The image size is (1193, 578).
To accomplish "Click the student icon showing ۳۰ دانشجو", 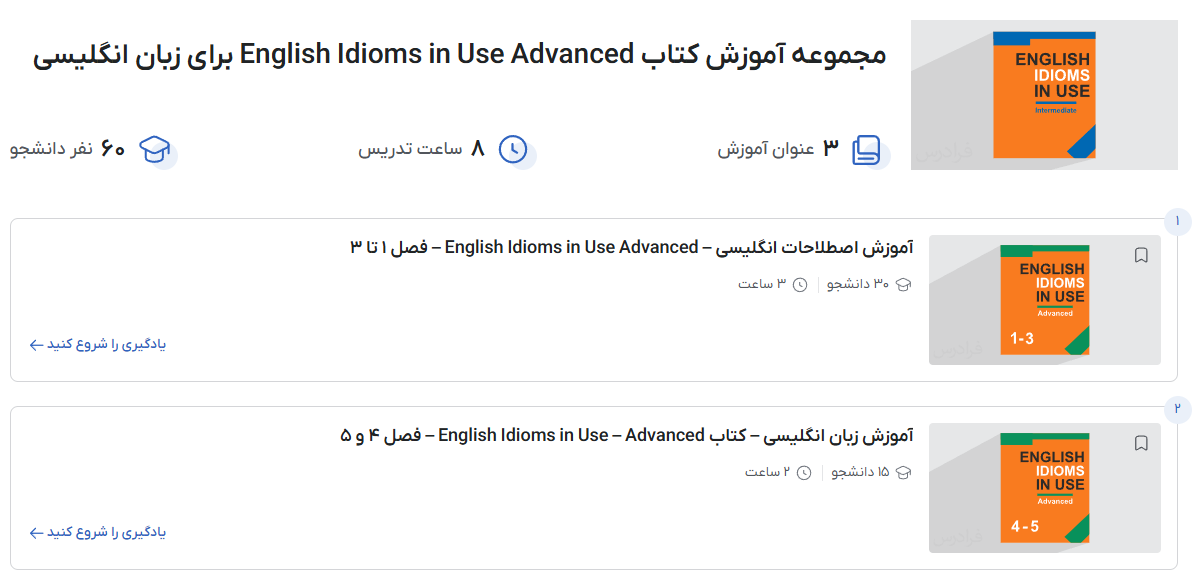I will click(x=903, y=284).
